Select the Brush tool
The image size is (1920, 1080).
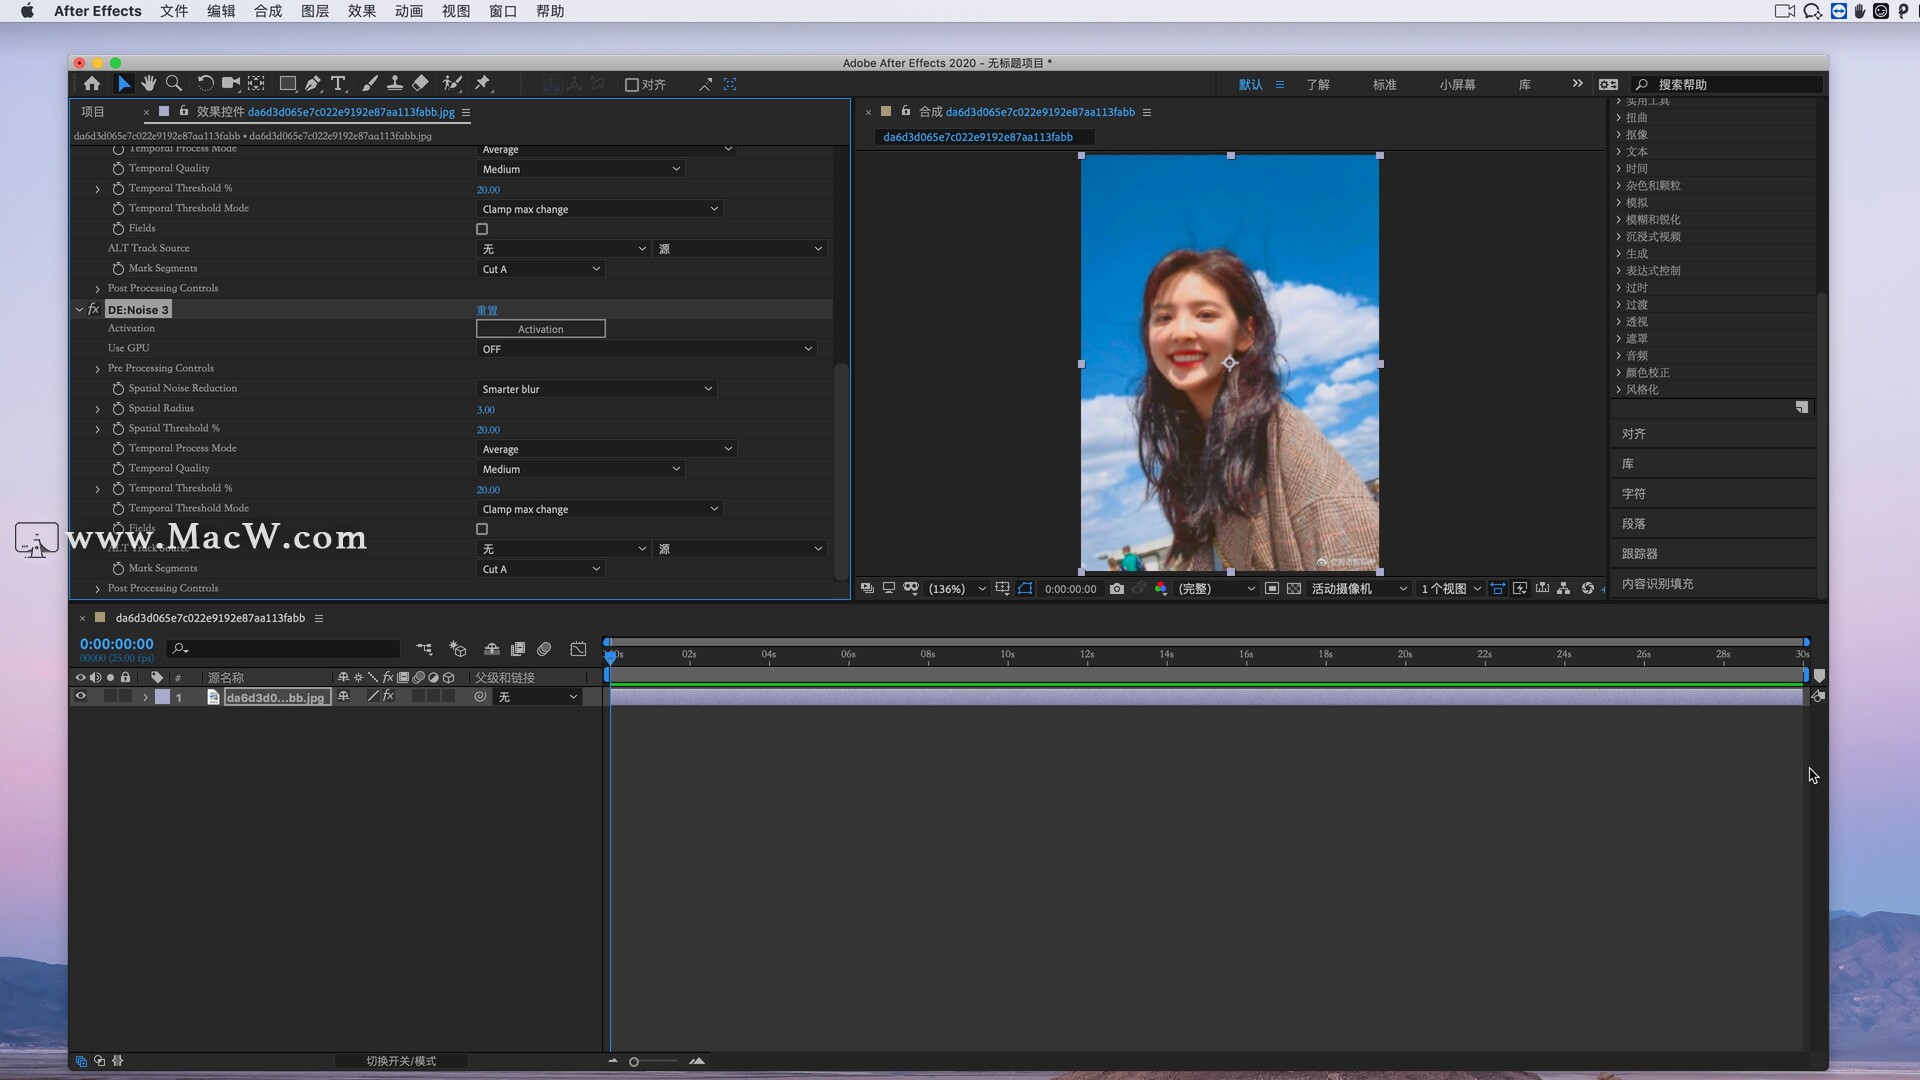click(x=369, y=84)
